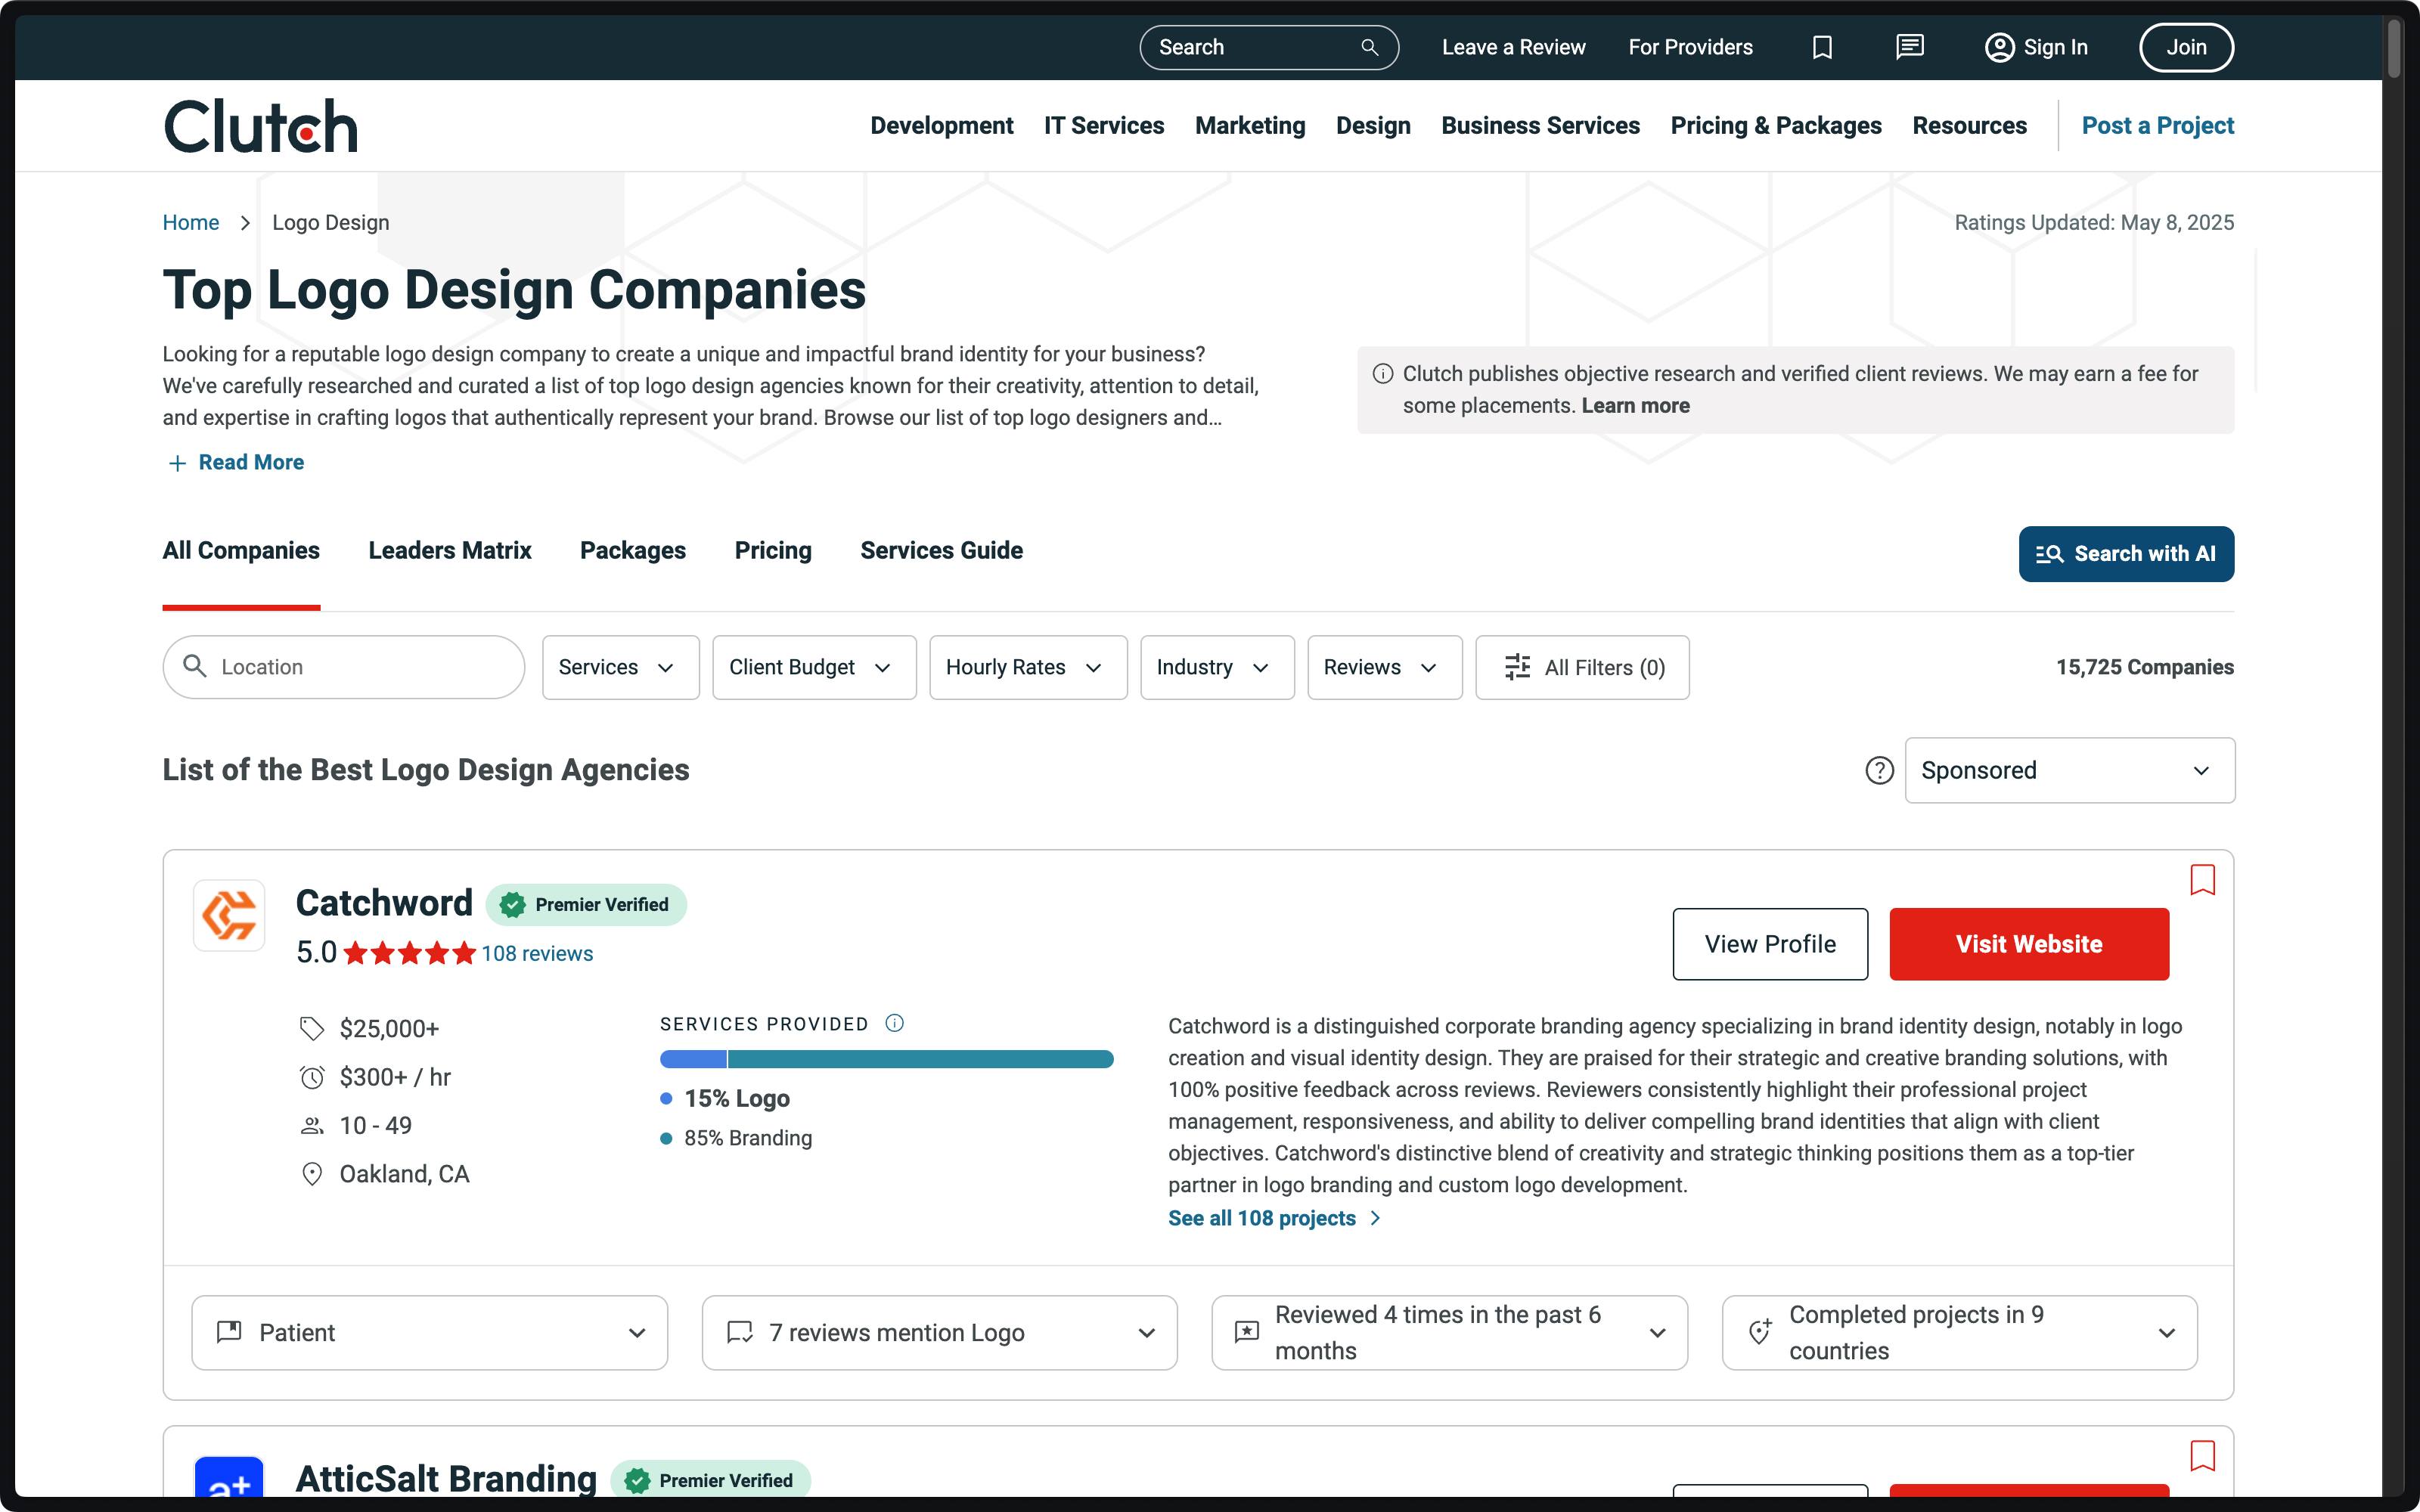
Task: Open the messages icon in header
Action: tap(1909, 47)
